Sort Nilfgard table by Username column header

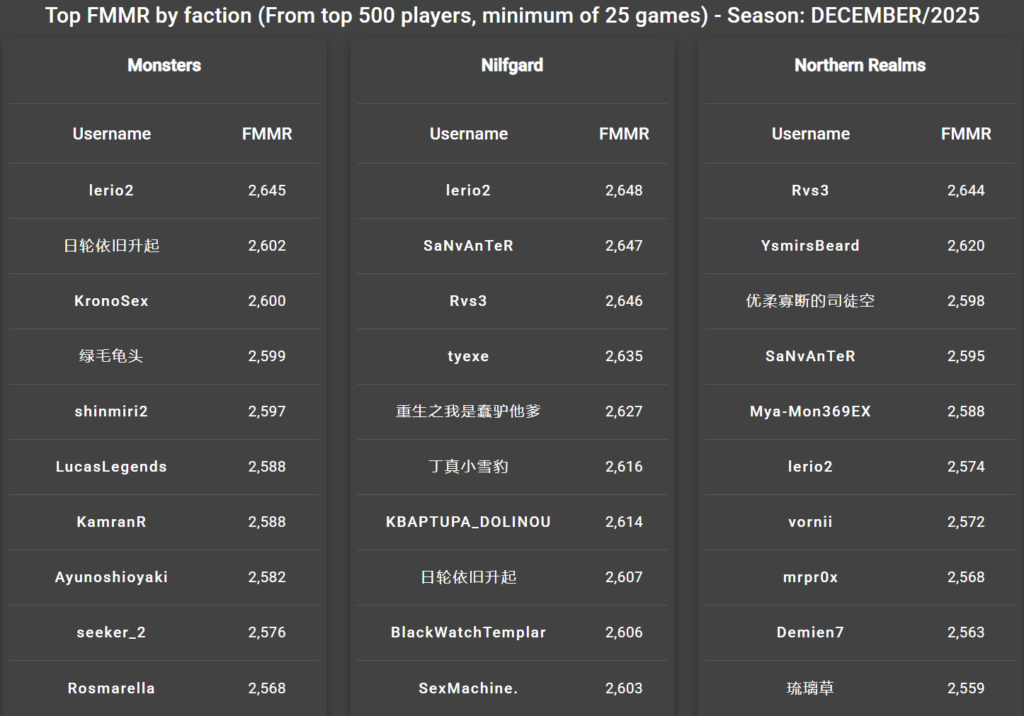[469, 134]
